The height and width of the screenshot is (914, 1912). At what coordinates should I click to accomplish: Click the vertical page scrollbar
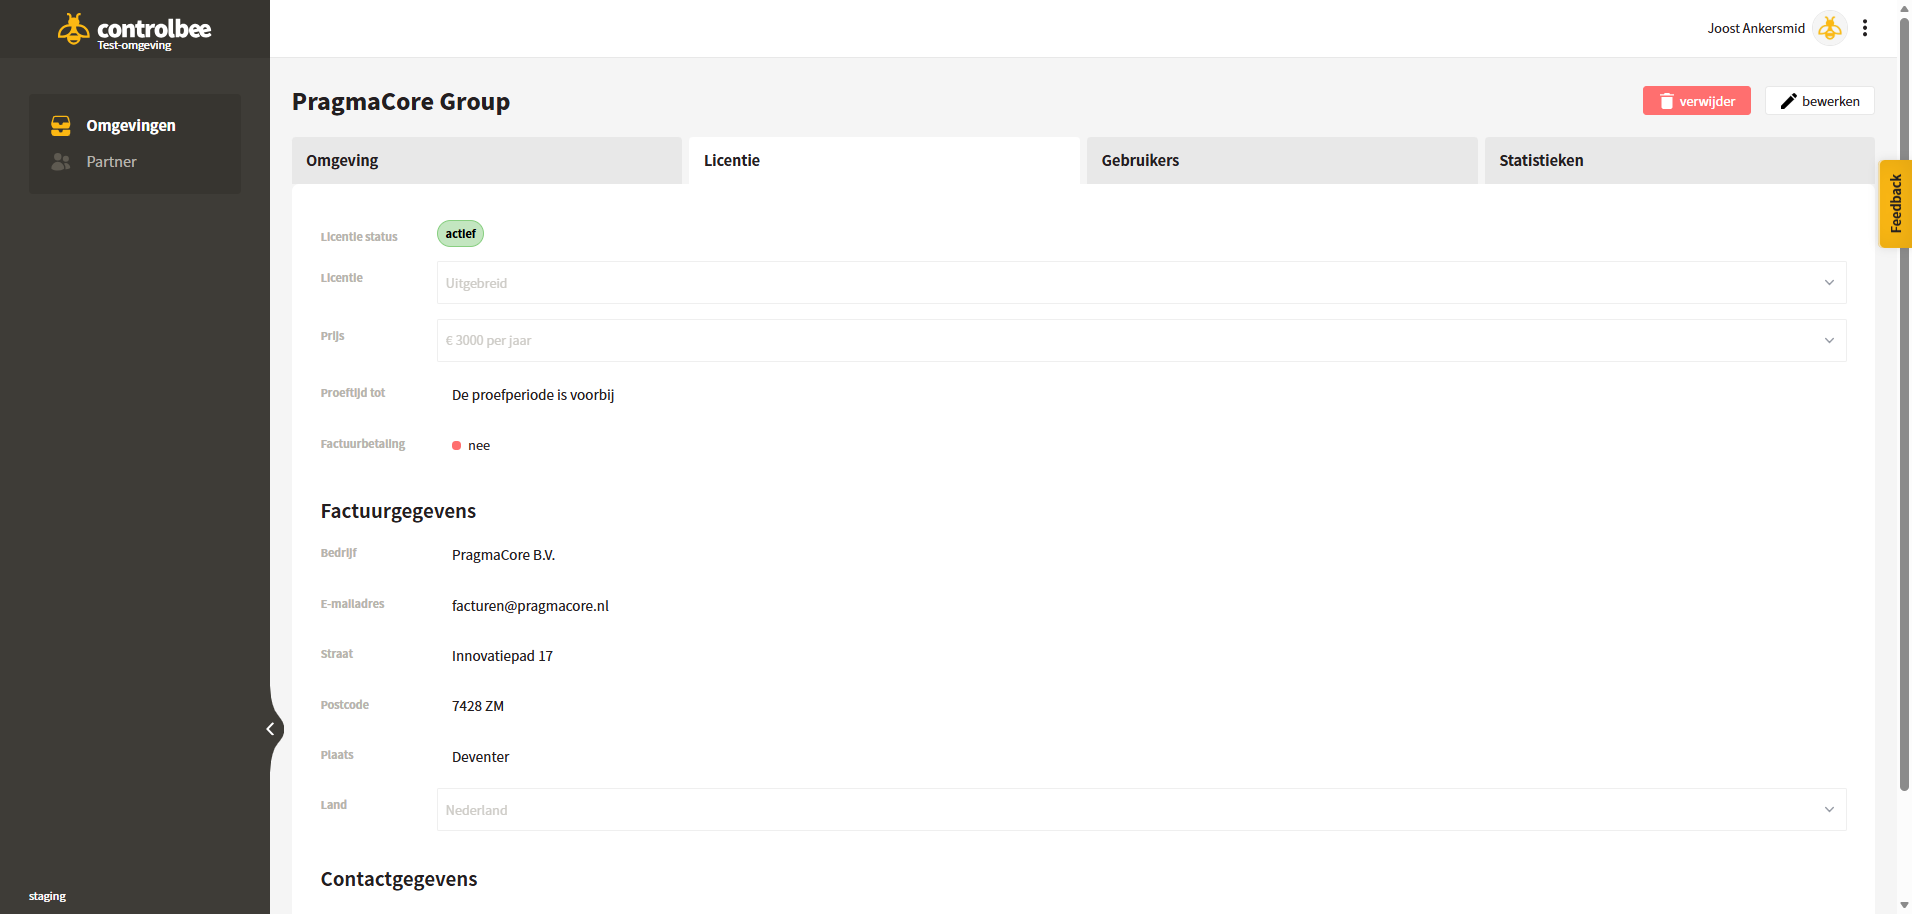point(1904,400)
